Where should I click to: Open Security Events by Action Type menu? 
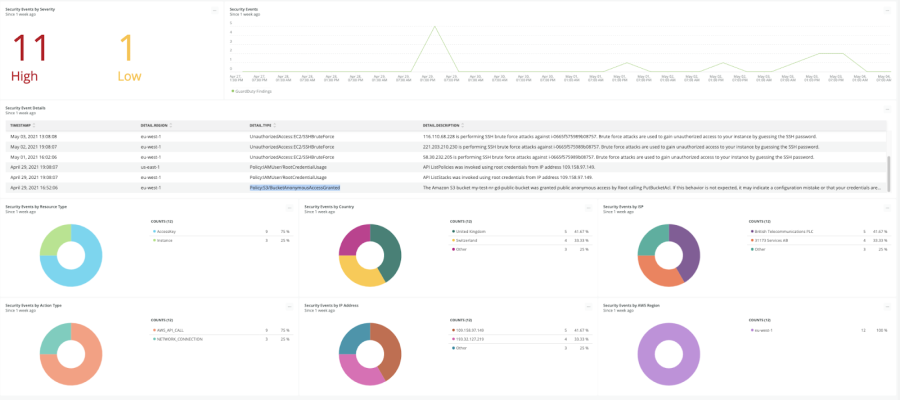tap(290, 307)
